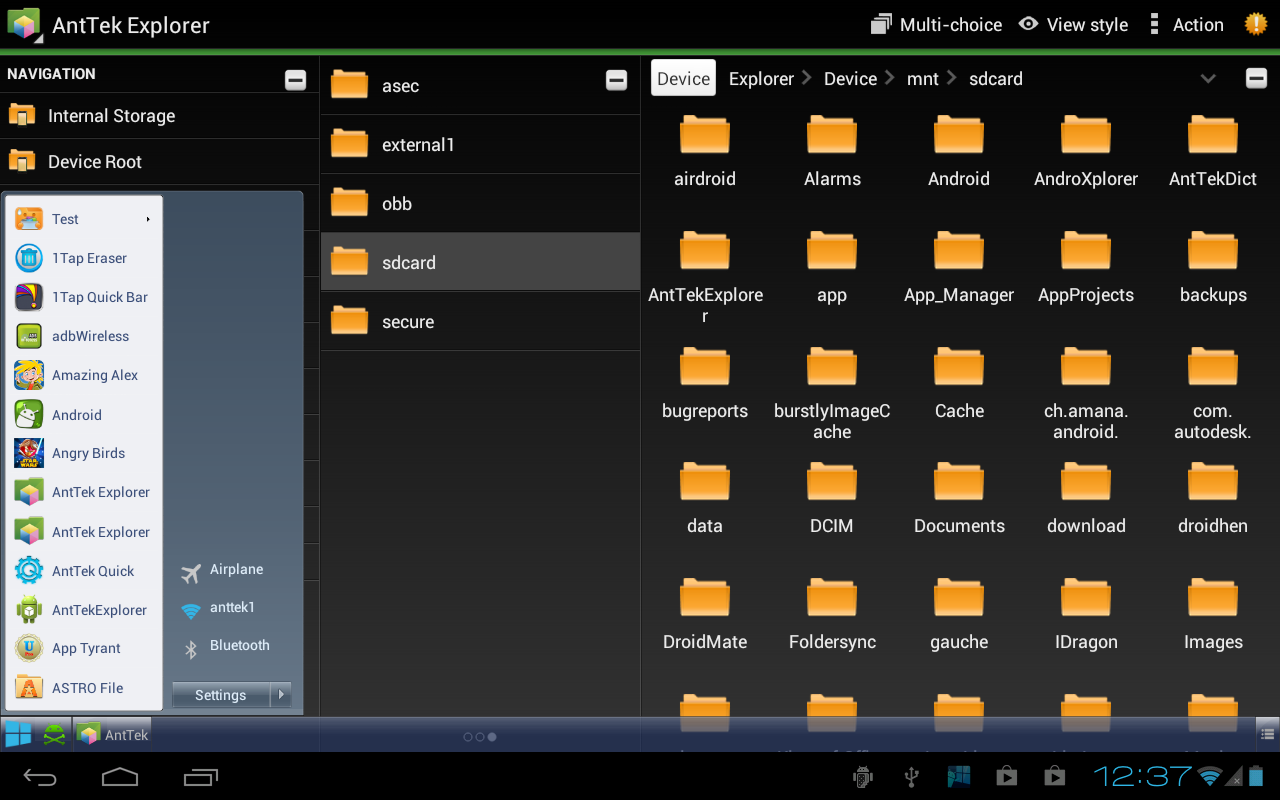Open Settings from the start menu
Viewport: 1280px width, 800px height.
[x=220, y=695]
